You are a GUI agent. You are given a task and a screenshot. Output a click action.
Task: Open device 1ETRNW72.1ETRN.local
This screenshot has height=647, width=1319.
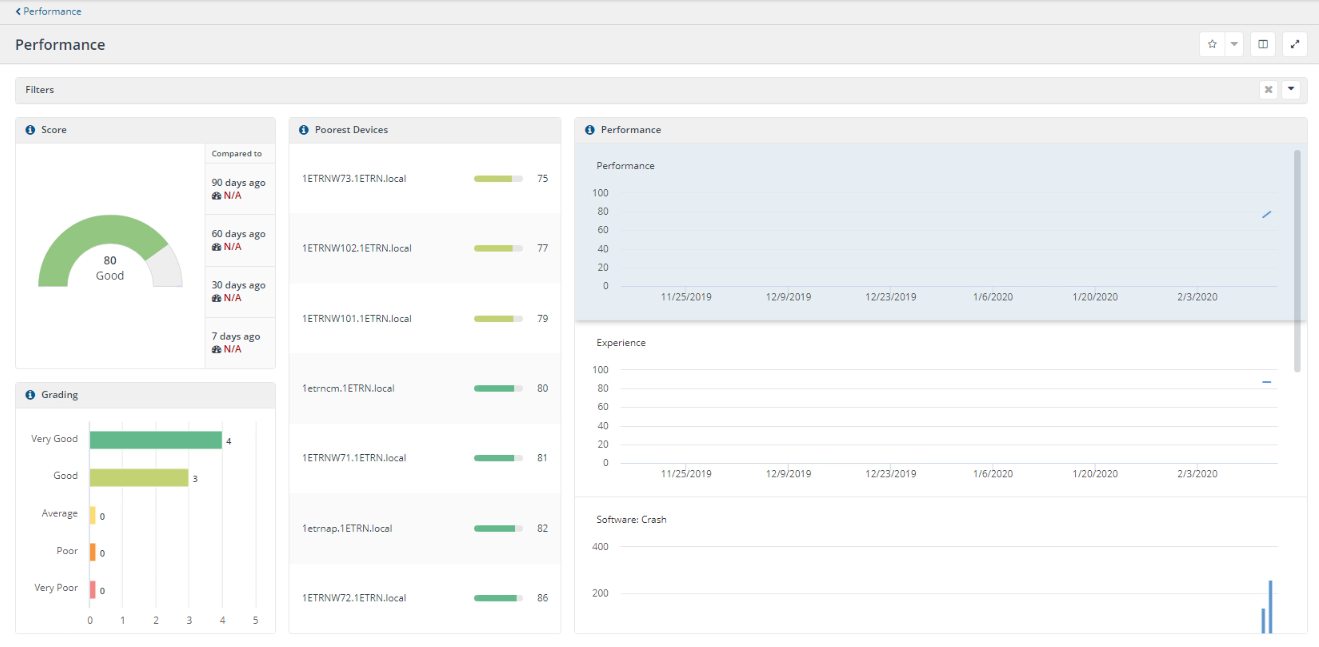(x=354, y=598)
